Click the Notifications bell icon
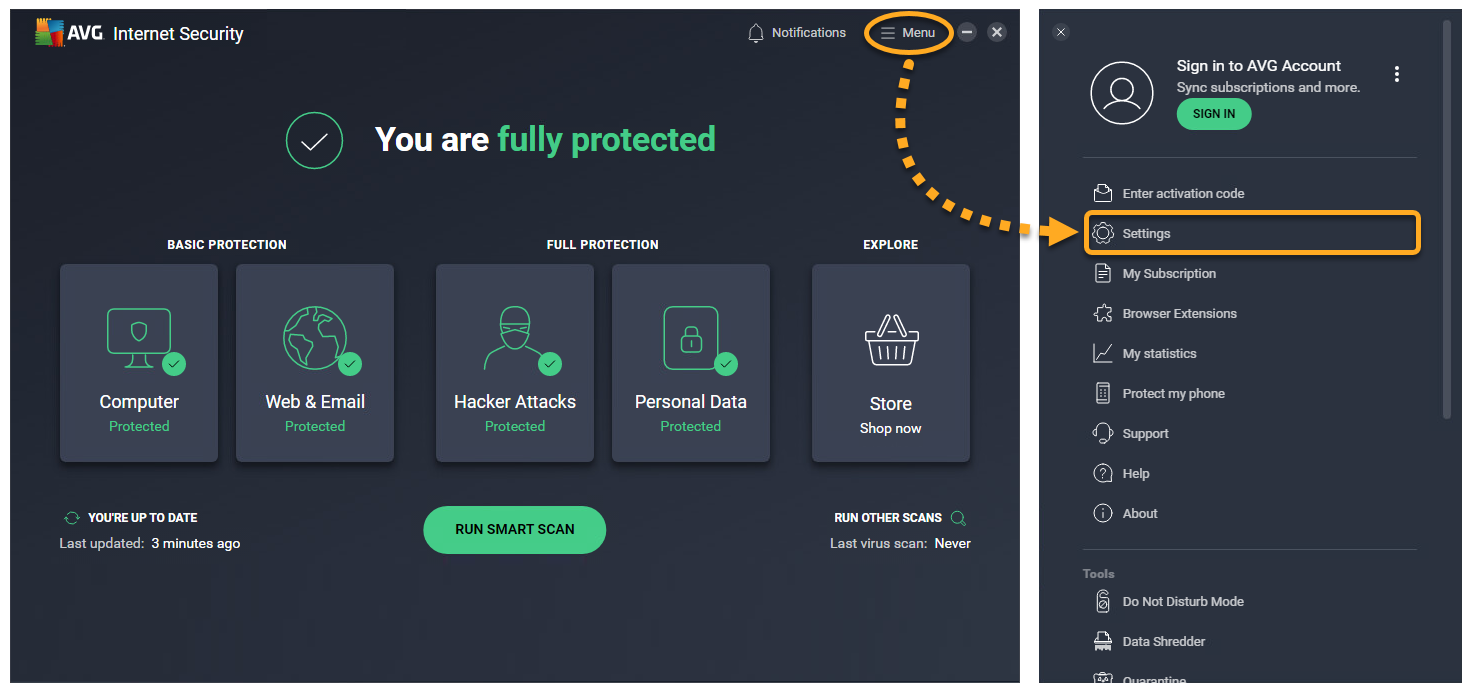Image resolution: width=1470 pixels, height=691 pixels. [756, 33]
